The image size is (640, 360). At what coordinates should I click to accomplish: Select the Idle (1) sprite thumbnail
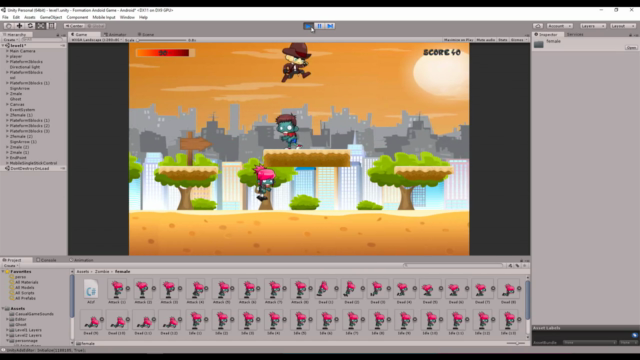point(195,320)
